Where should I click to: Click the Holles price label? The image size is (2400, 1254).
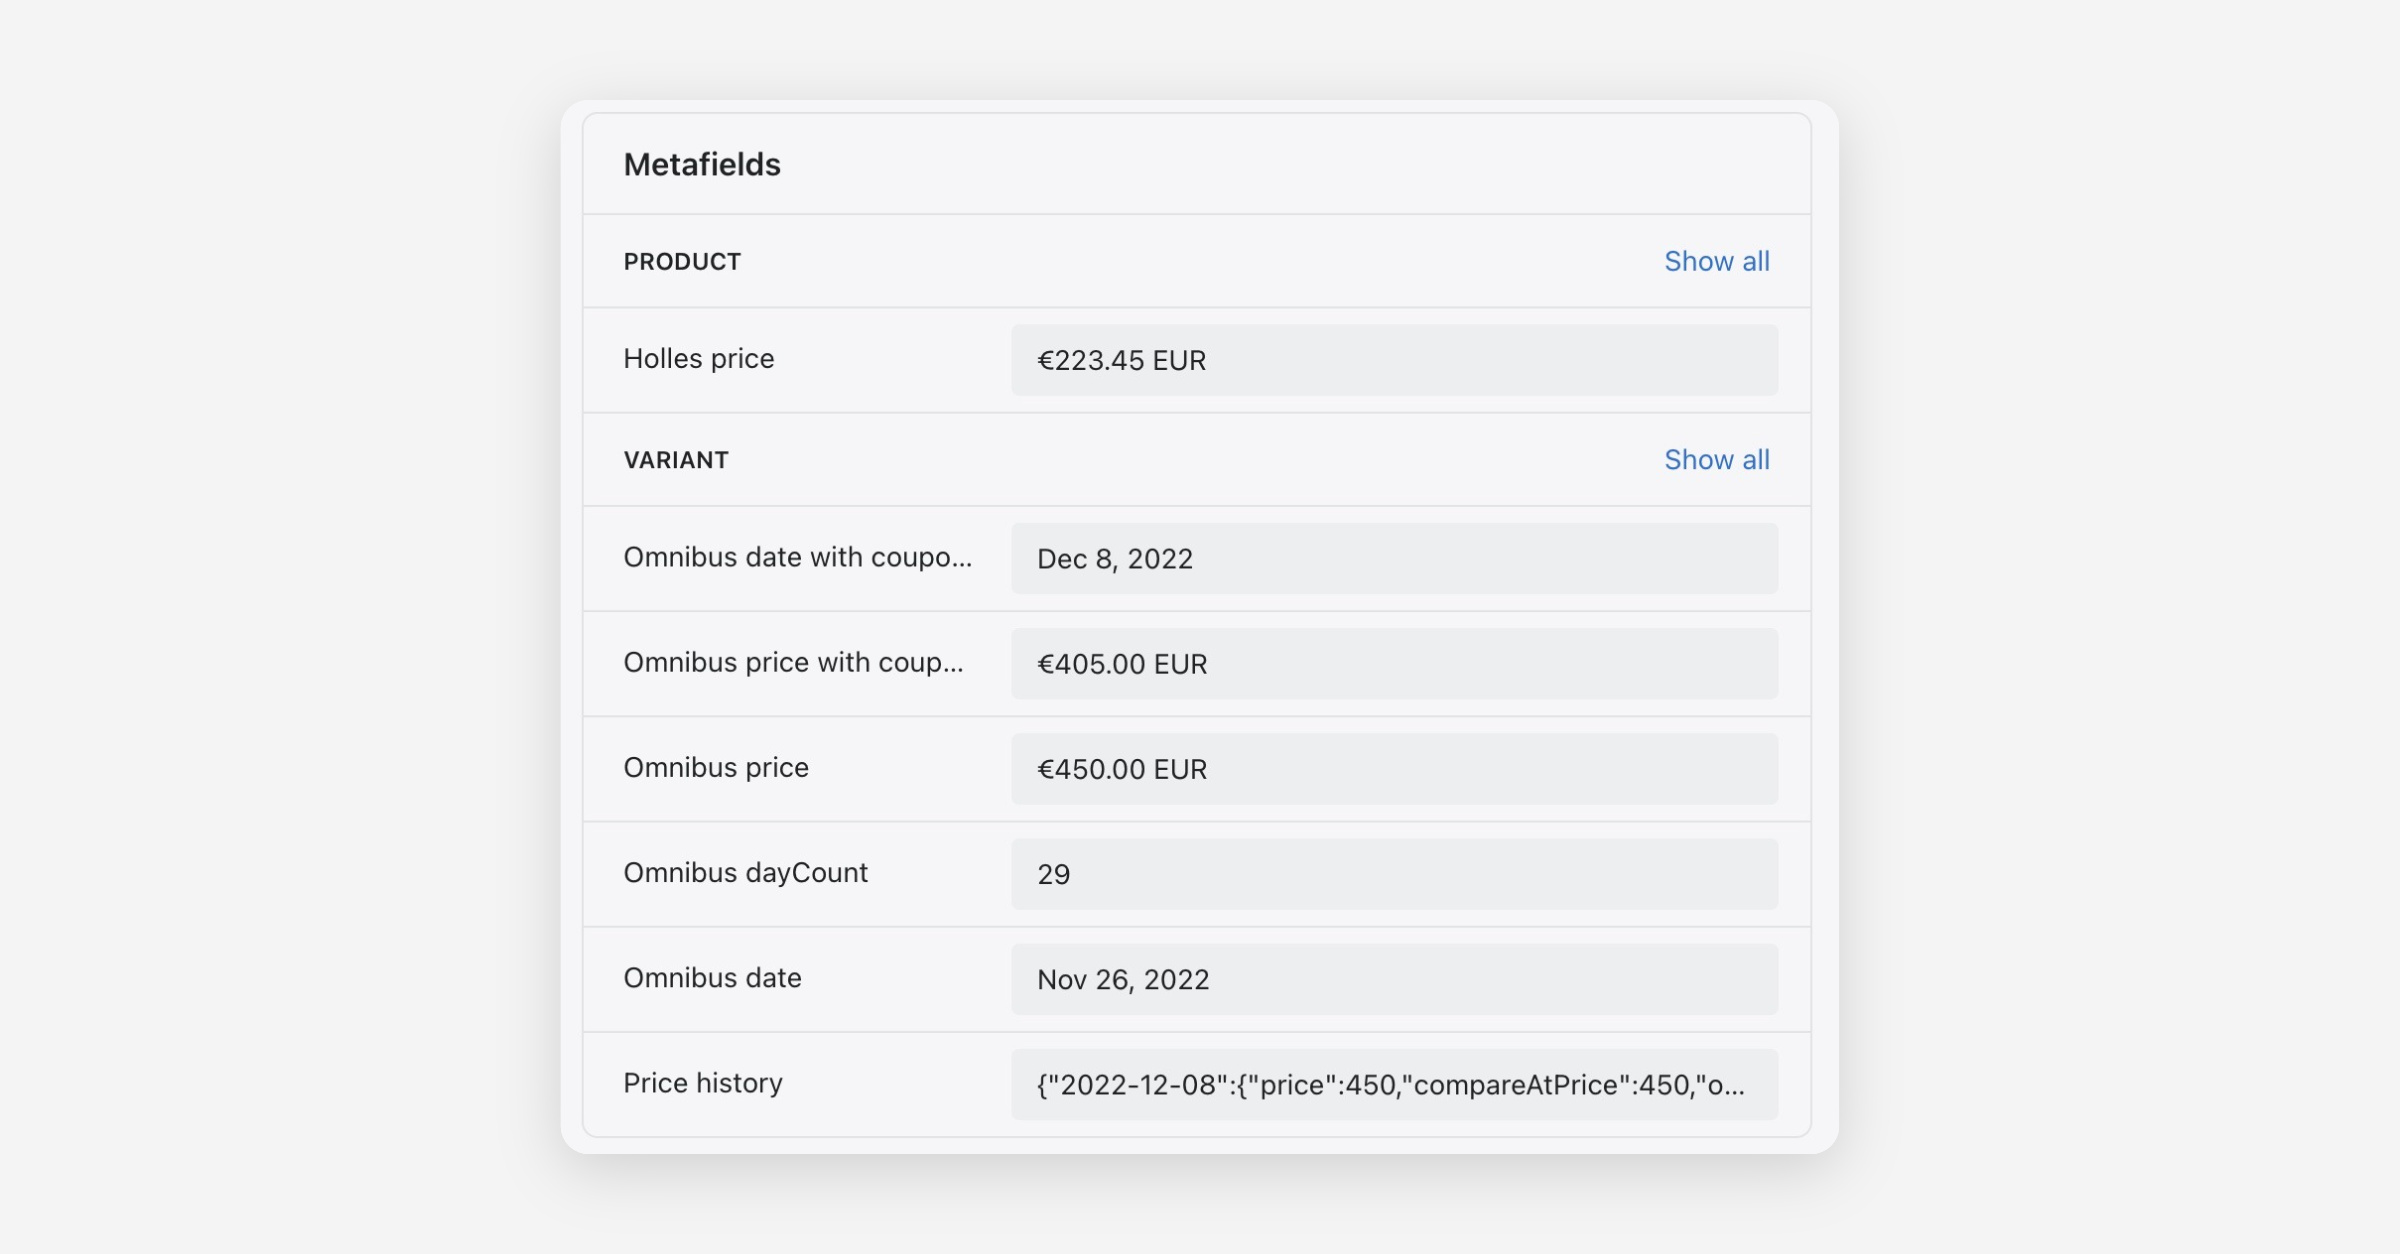click(x=698, y=358)
